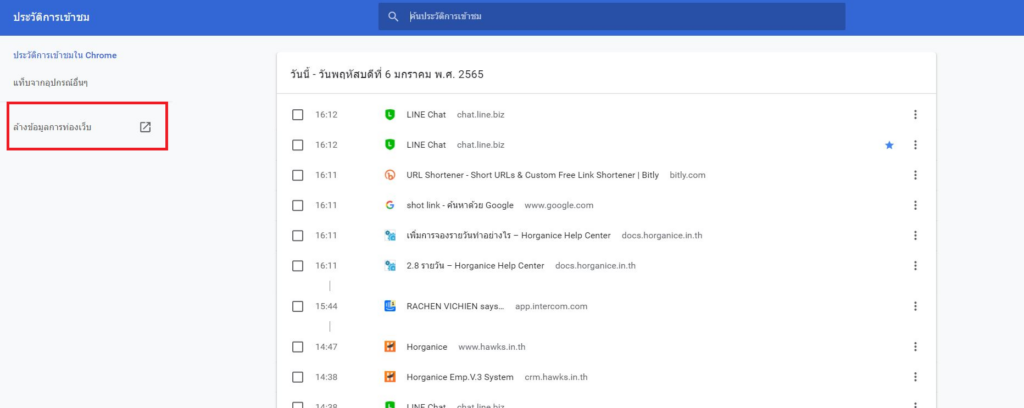1024x408 pixels.
Task: Click the crm.hawks.in.th domain text
Action: click(556, 377)
